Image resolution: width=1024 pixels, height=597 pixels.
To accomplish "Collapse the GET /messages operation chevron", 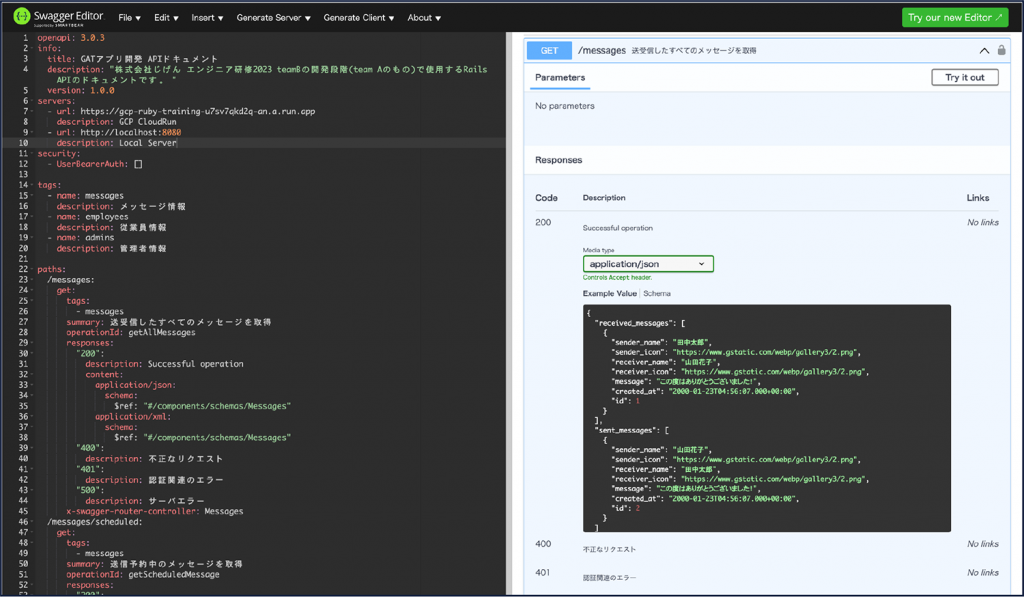I will click(x=983, y=50).
